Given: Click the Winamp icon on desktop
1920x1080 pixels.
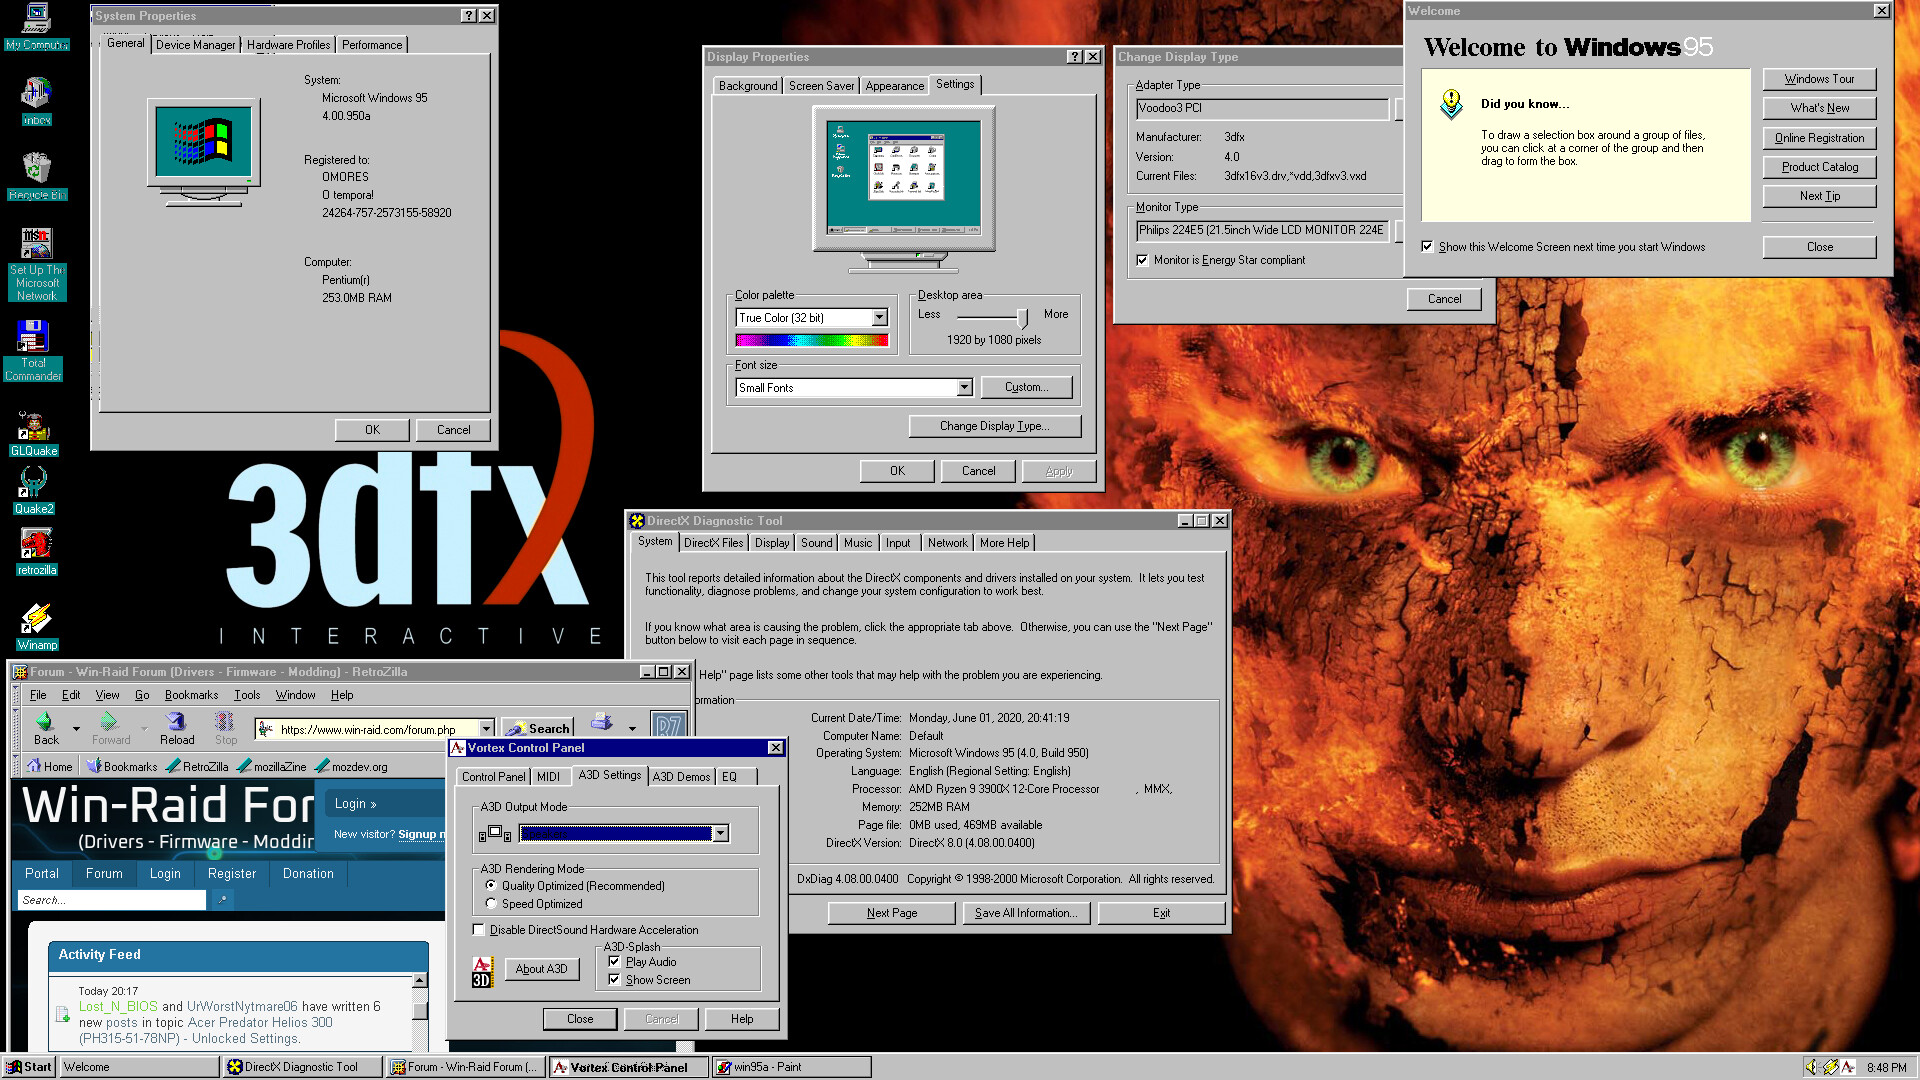Looking at the screenshot, I should click(x=36, y=621).
